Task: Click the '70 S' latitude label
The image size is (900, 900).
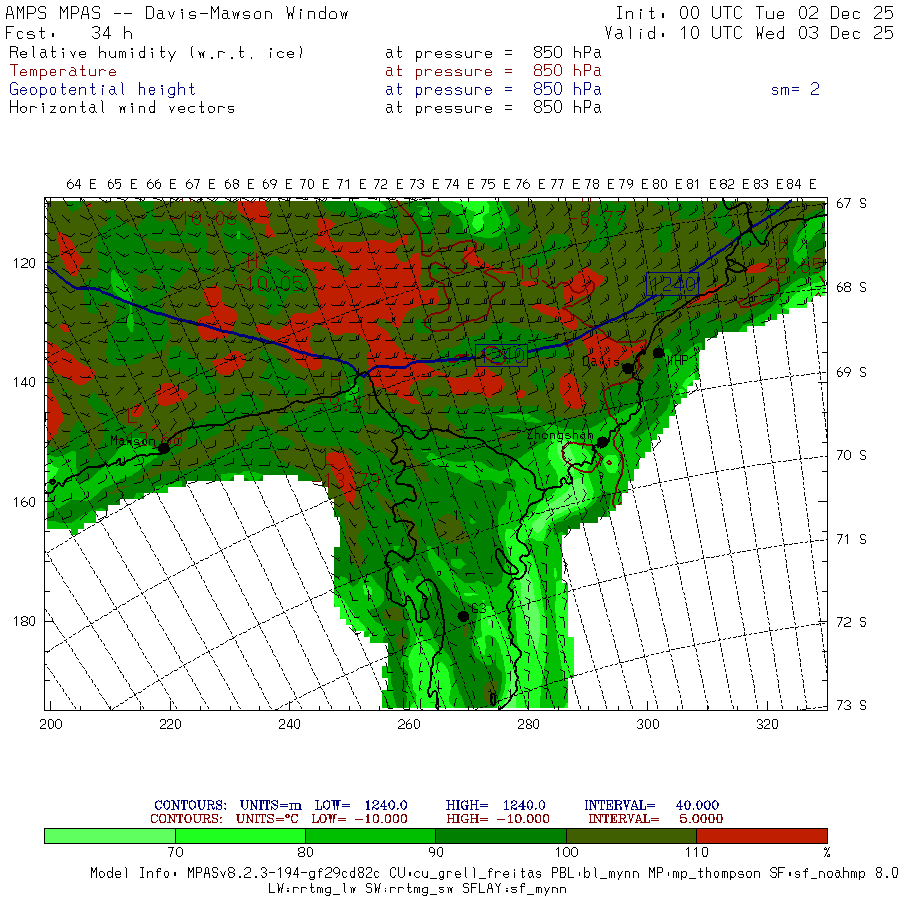Action: click(851, 456)
